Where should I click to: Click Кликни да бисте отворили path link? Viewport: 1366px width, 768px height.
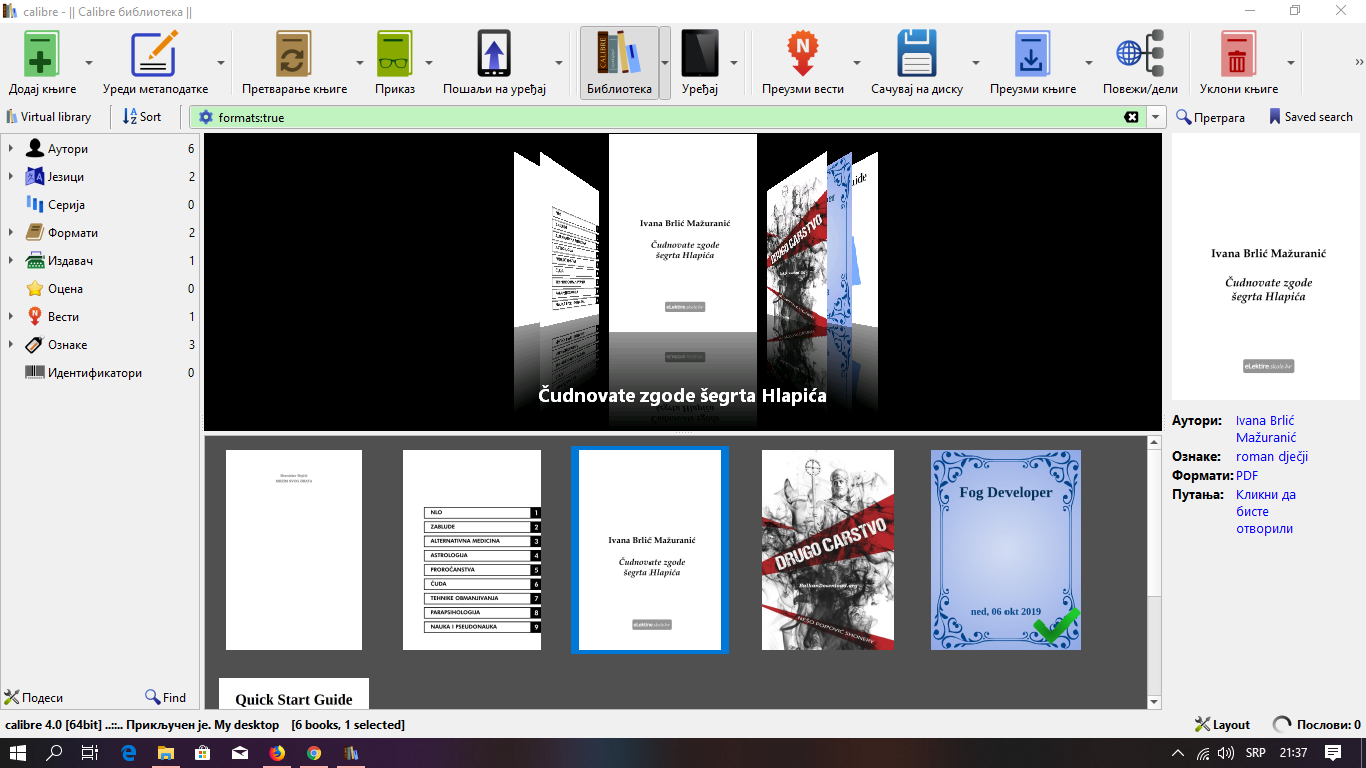[1266, 511]
